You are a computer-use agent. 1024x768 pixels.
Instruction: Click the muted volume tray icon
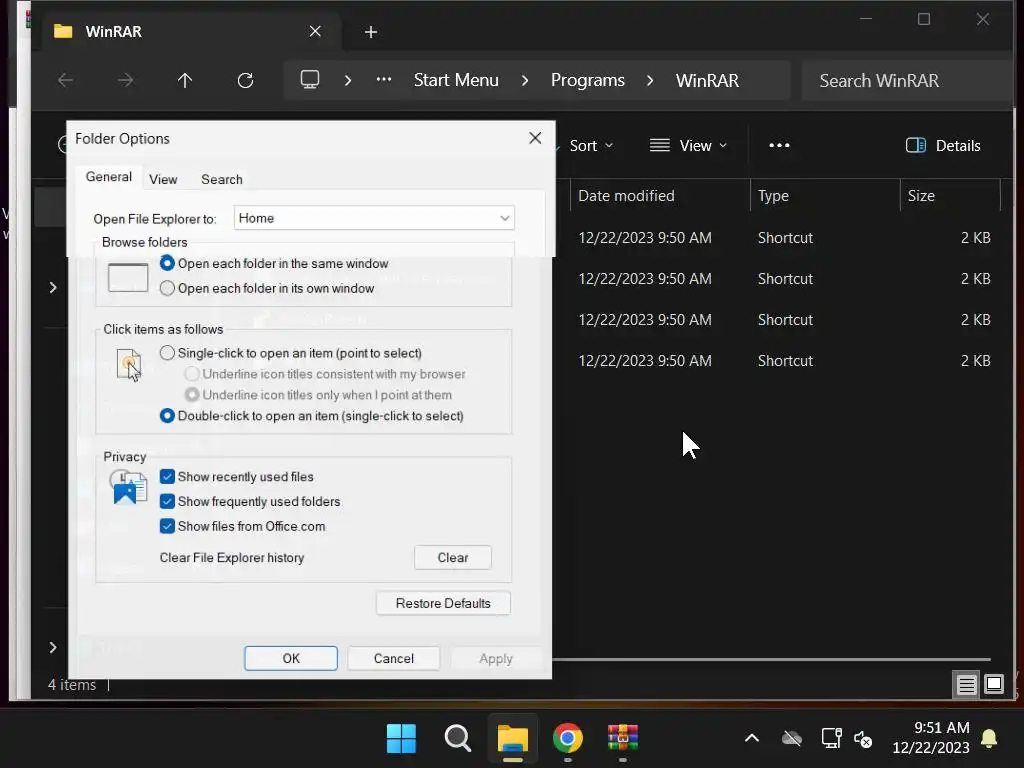(x=863, y=739)
